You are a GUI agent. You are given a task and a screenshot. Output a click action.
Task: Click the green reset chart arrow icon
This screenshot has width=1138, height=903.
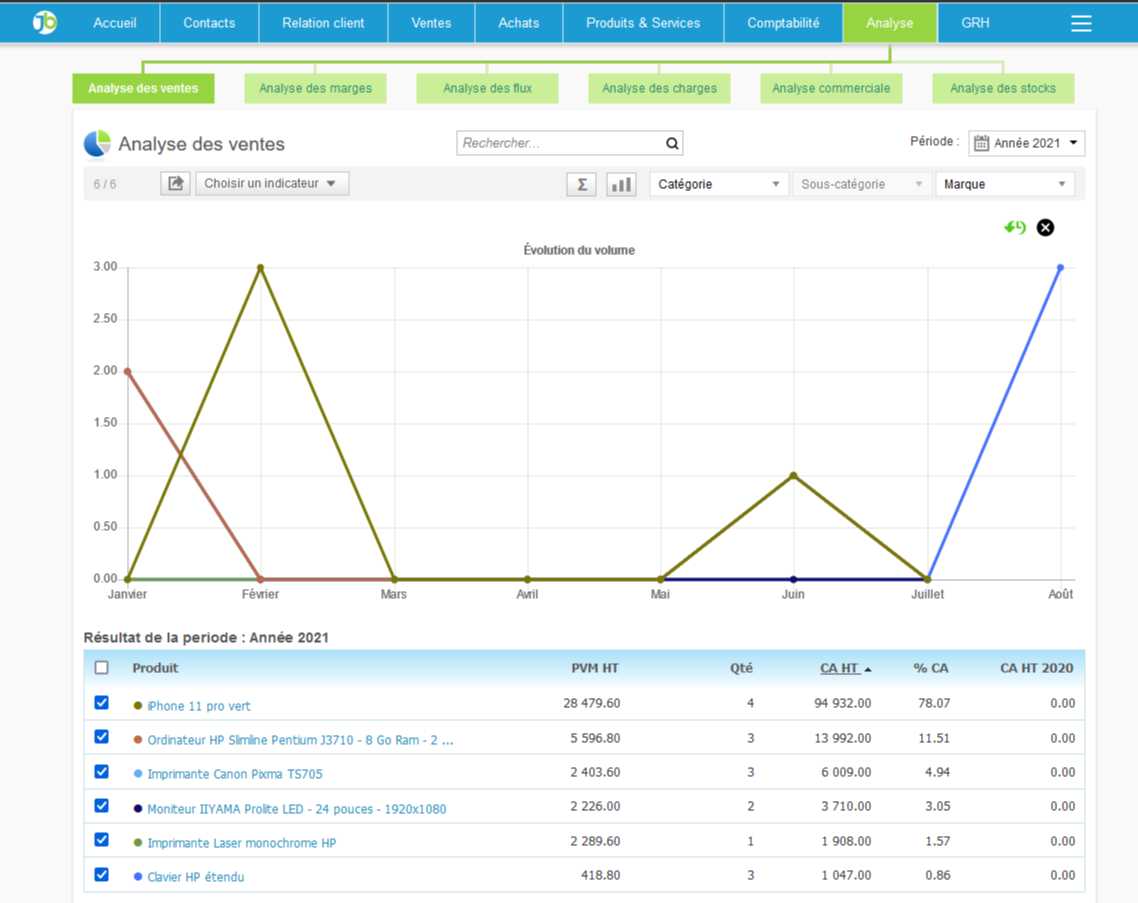(x=1015, y=228)
